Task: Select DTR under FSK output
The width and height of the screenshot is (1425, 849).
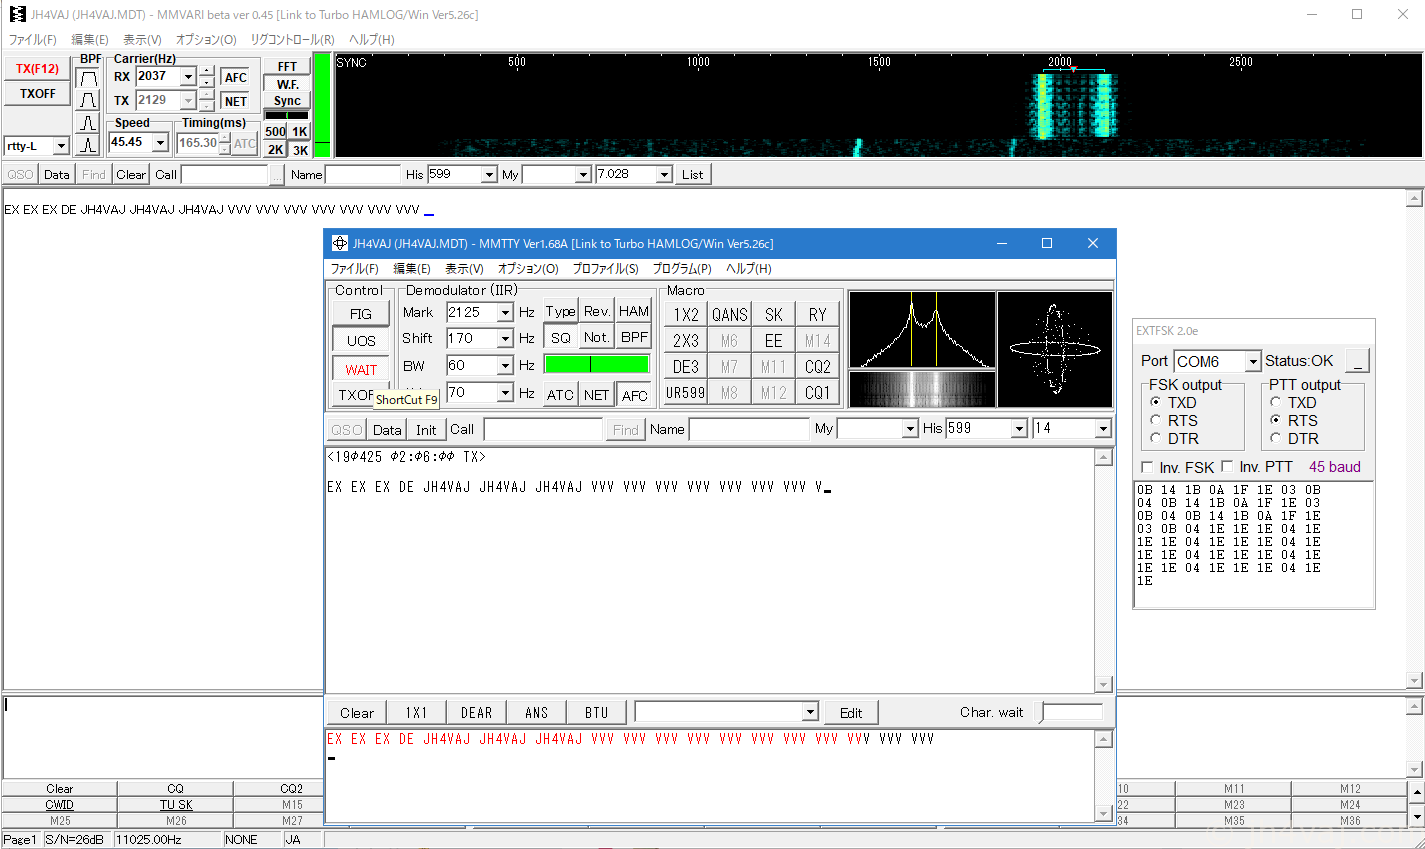Action: (1174, 439)
